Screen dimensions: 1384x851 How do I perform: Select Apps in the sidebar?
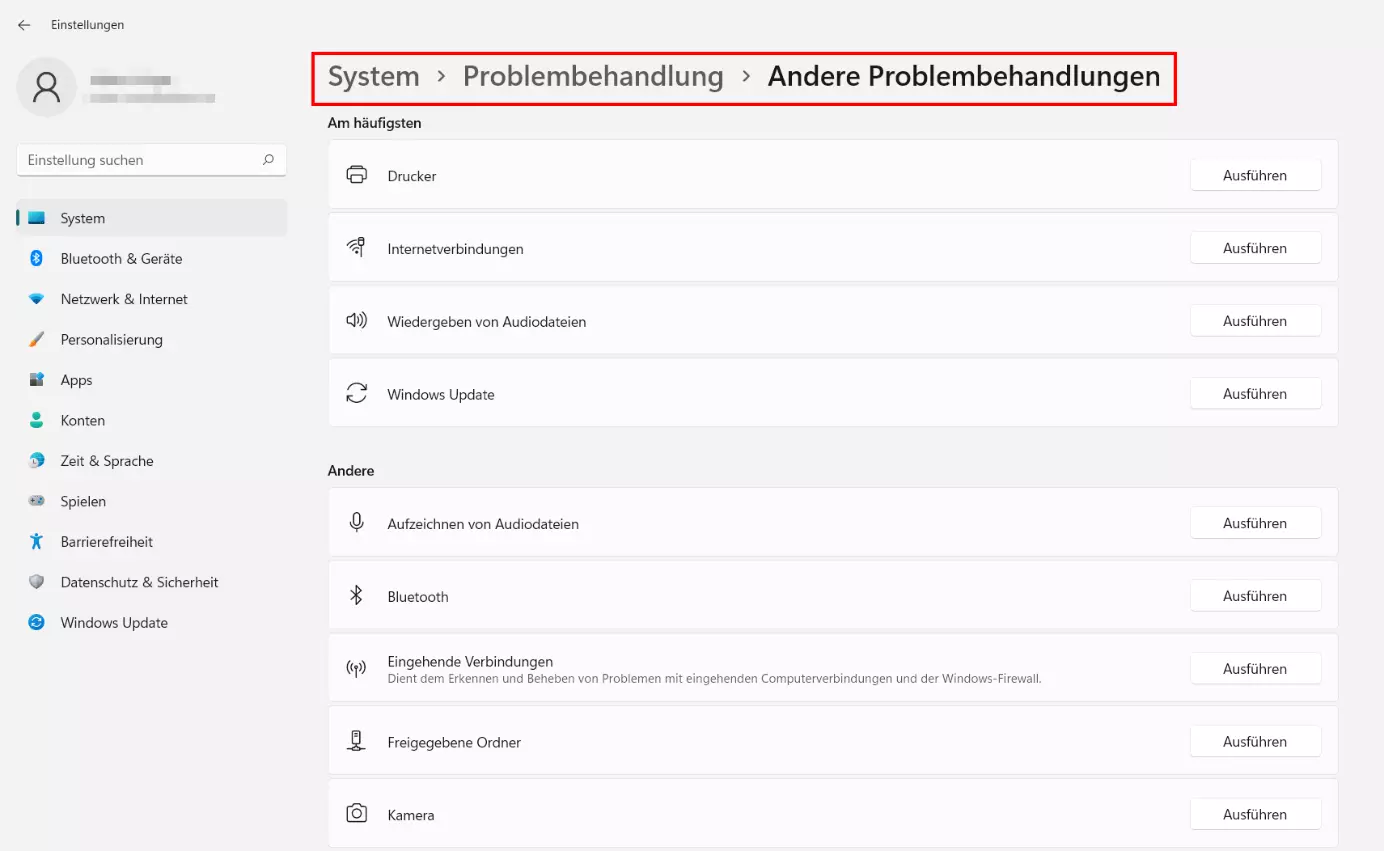point(152,380)
